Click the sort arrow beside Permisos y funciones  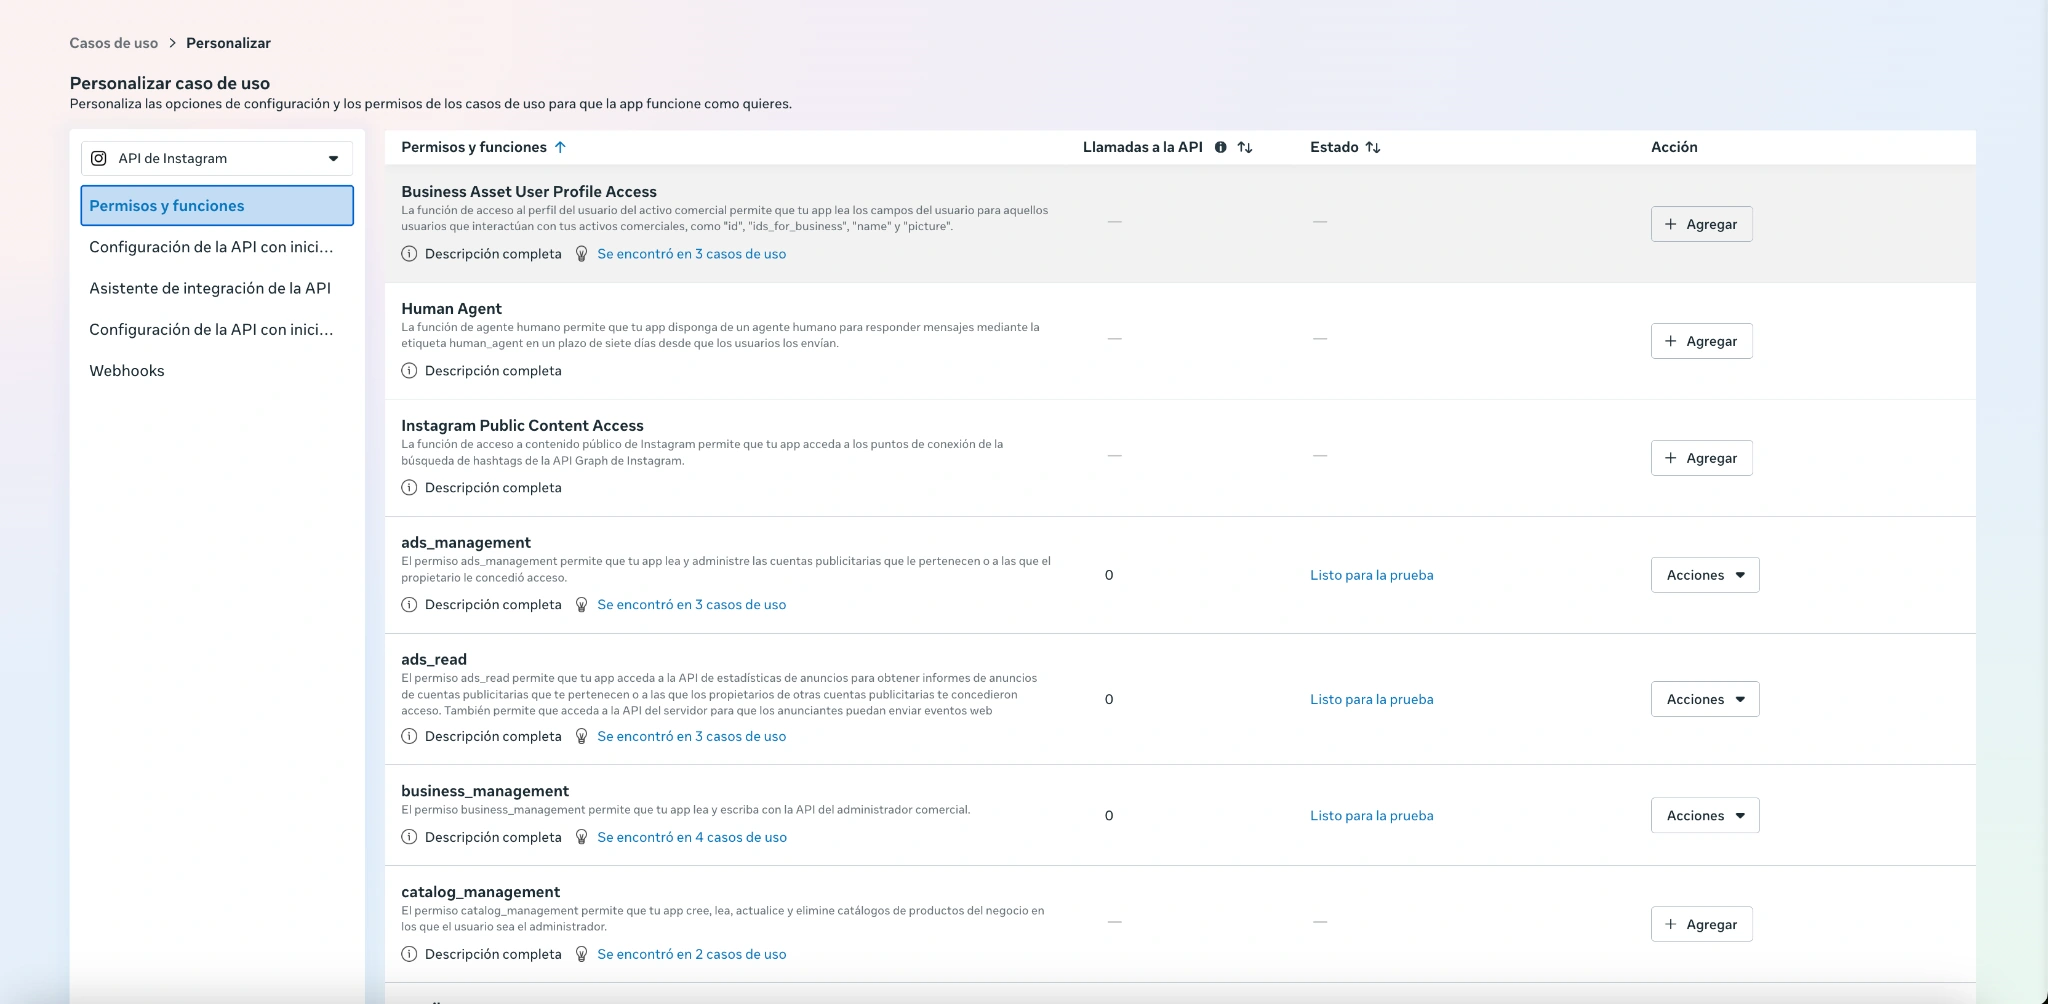[560, 147]
